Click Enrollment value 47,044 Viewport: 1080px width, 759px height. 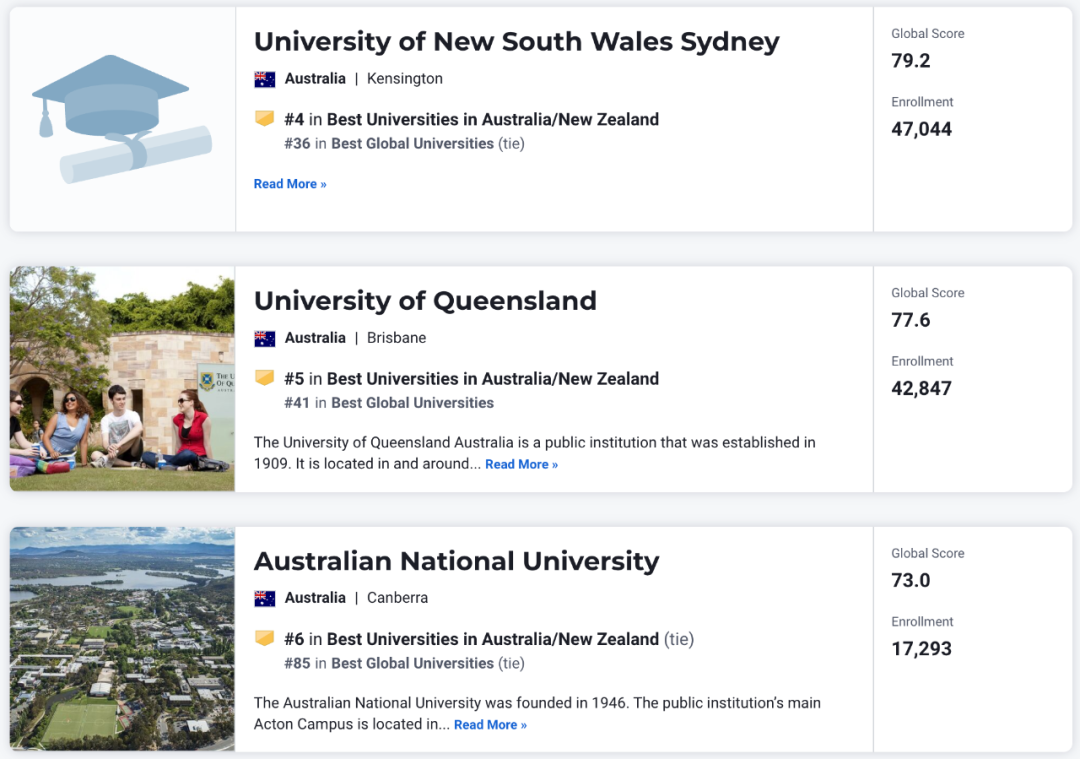(922, 129)
